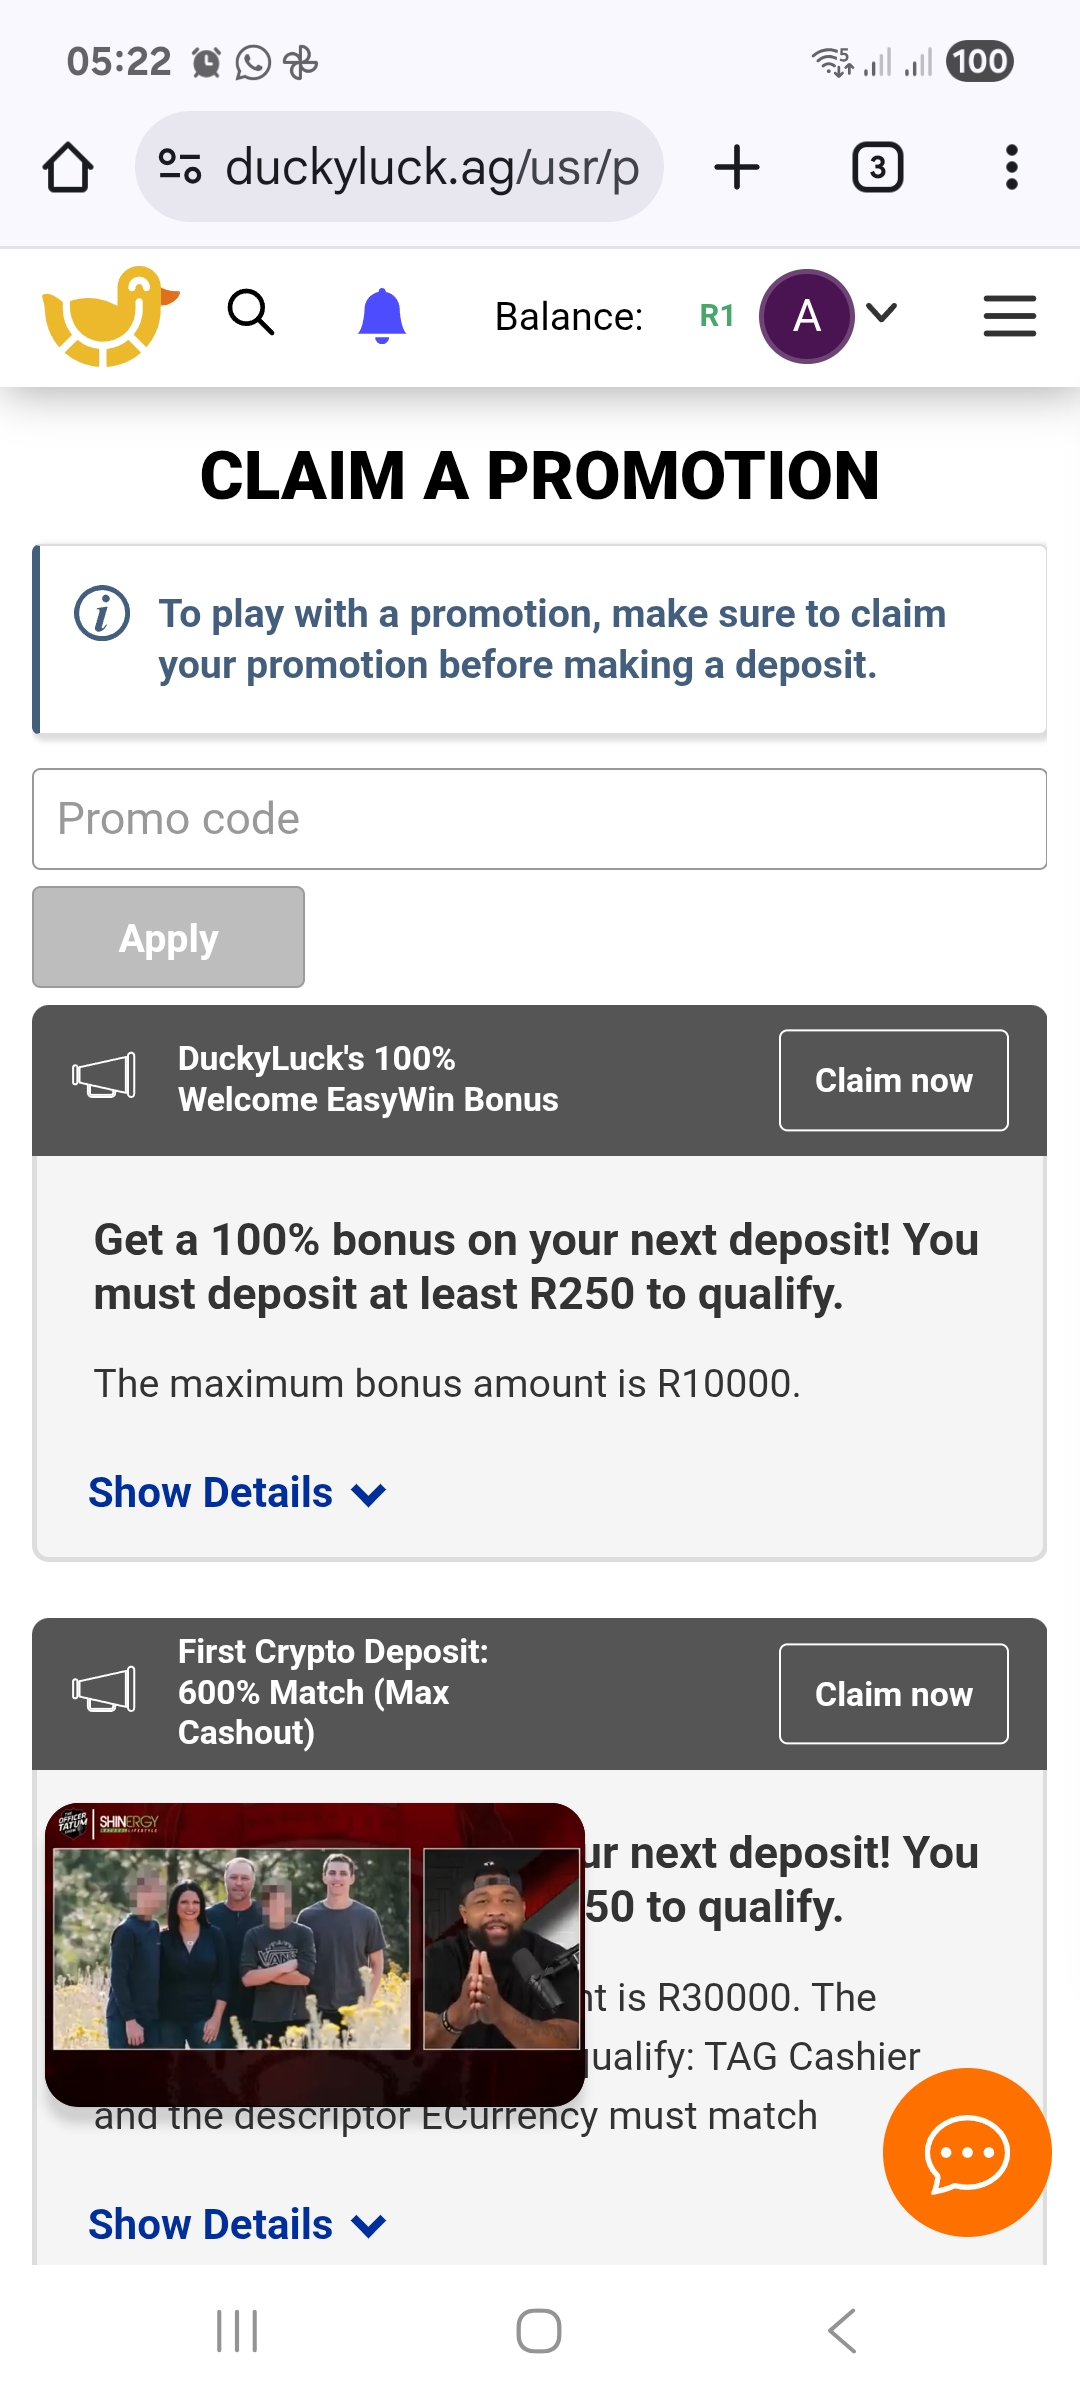Expand the account dropdown chevron
Viewport: 1080px width, 2400px height.
tap(881, 313)
